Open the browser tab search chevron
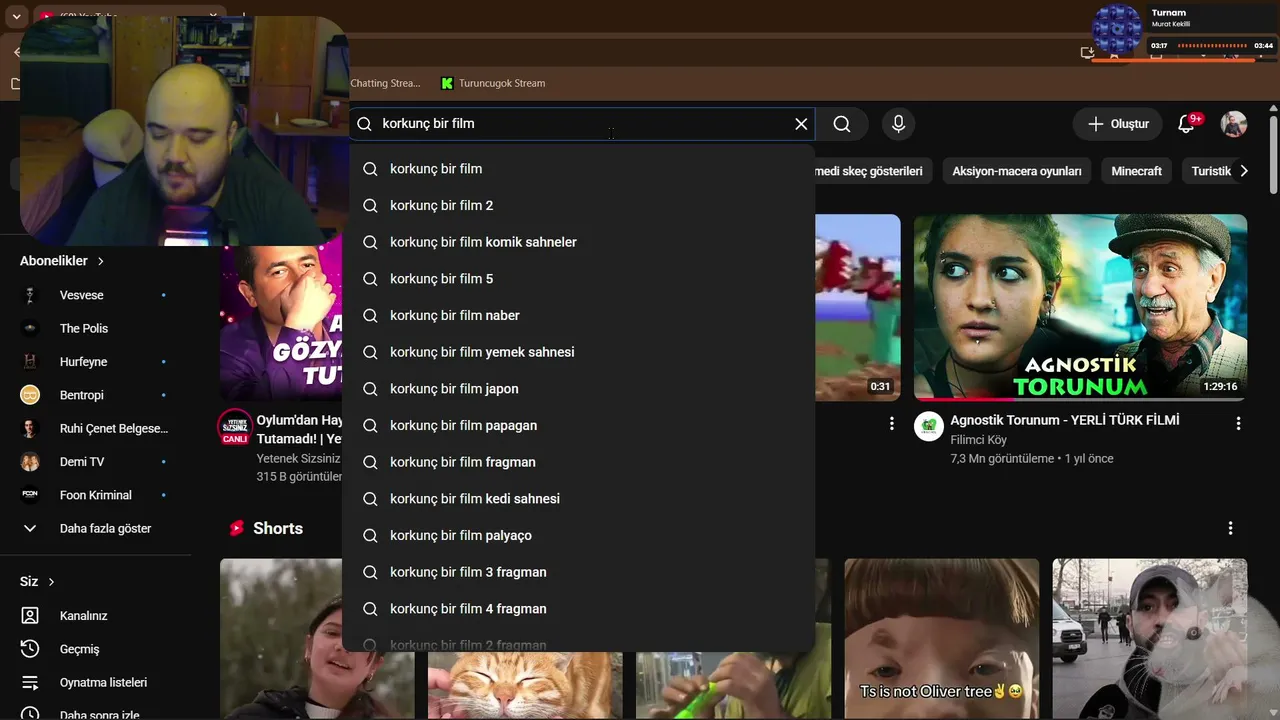This screenshot has width=1280, height=720. click(16, 17)
